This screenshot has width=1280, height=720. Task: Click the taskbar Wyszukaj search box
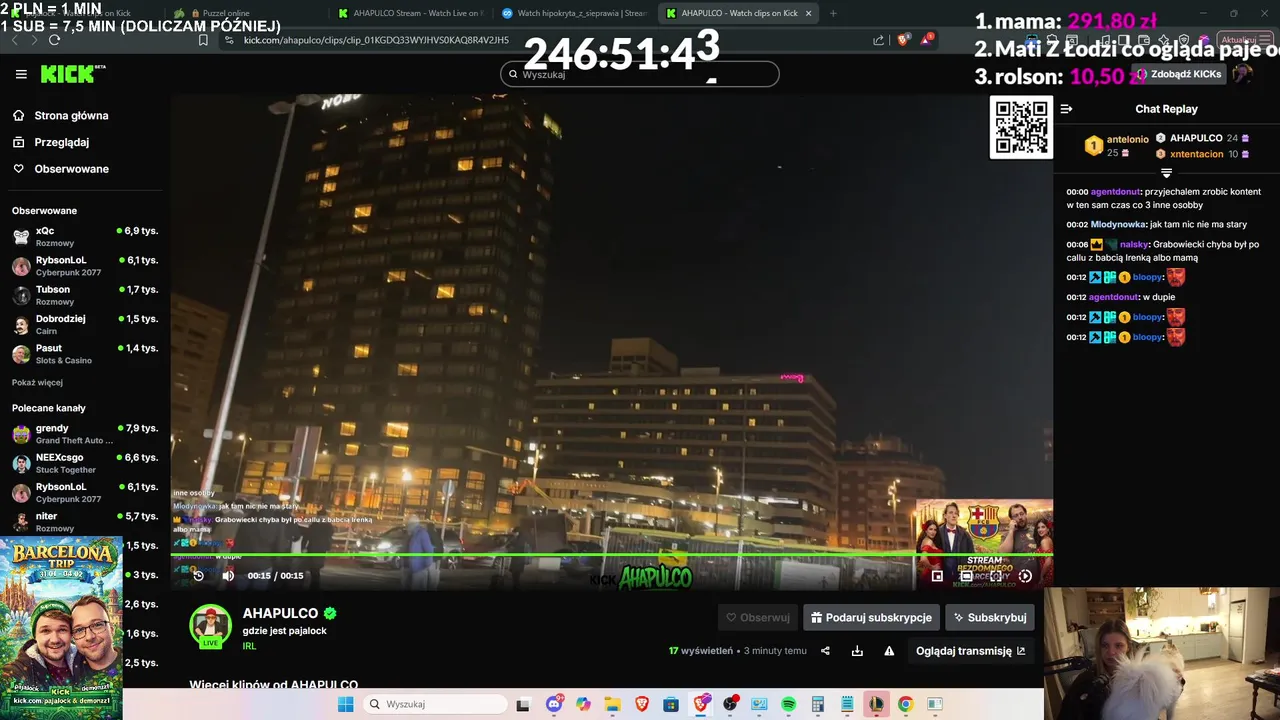point(434,704)
